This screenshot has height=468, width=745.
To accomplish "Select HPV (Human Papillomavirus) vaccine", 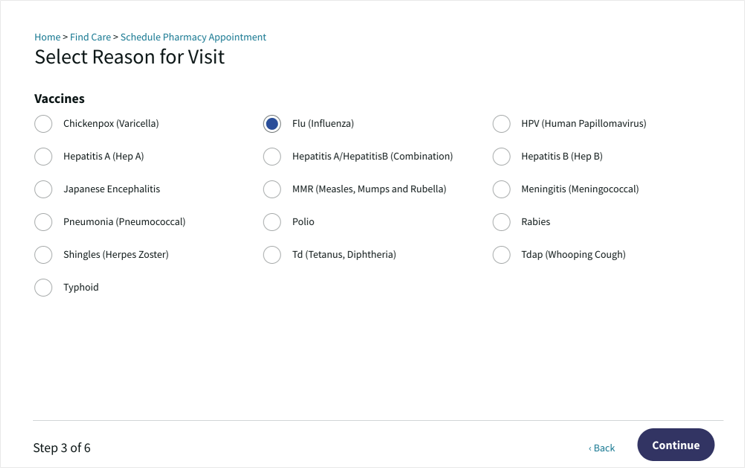I will coord(502,124).
